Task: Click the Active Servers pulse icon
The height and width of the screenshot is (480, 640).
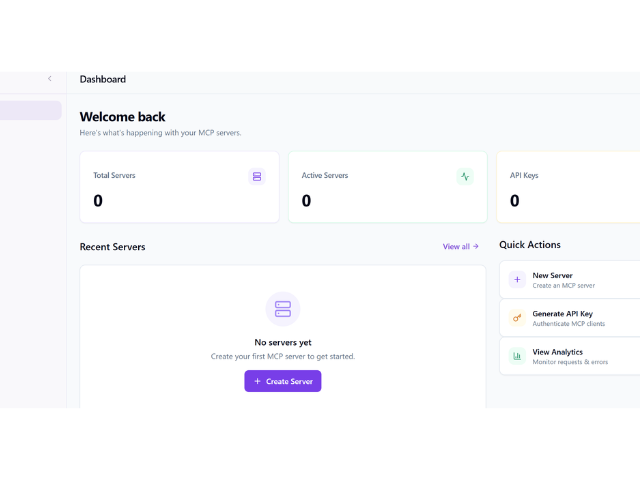Action: pos(465,176)
